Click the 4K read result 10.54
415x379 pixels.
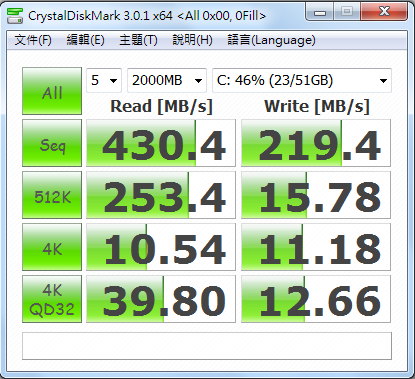click(x=161, y=247)
